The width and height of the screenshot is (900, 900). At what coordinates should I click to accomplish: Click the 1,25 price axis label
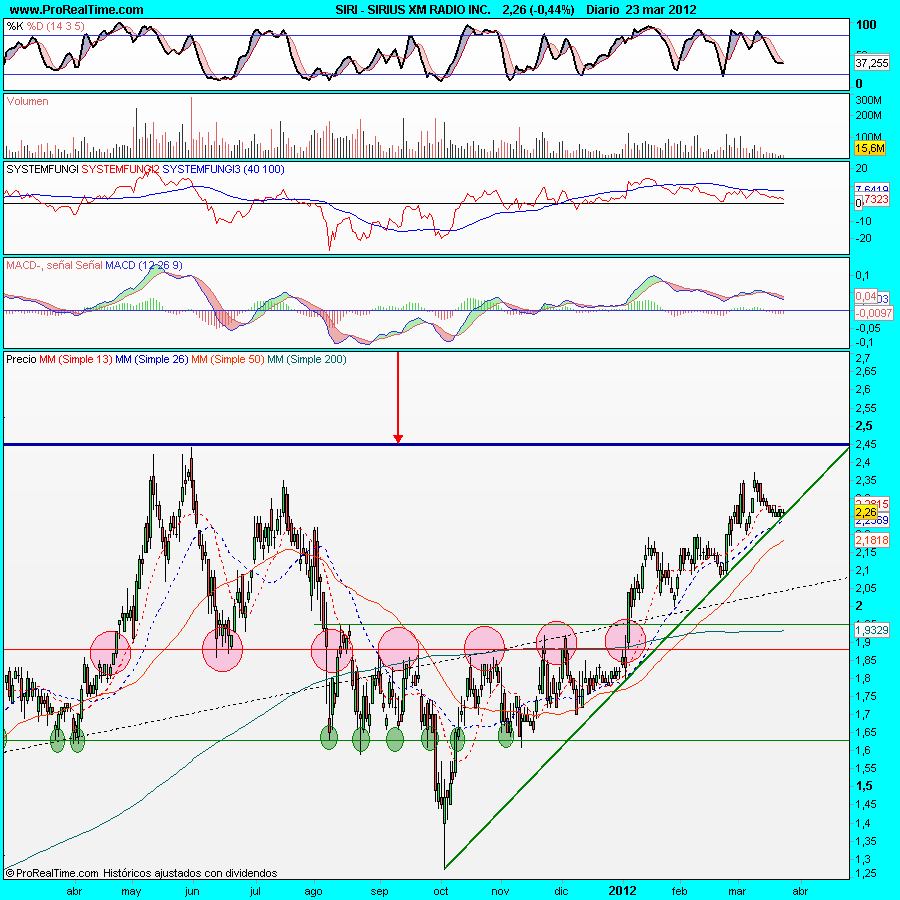pyautogui.click(x=866, y=874)
